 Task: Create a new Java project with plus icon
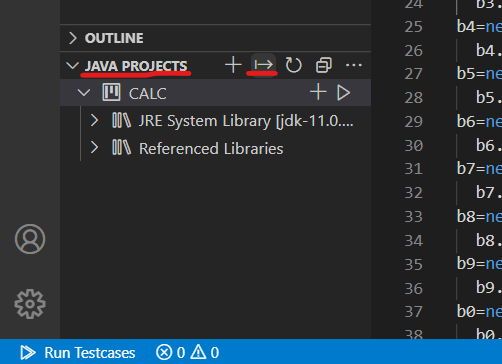(233, 65)
